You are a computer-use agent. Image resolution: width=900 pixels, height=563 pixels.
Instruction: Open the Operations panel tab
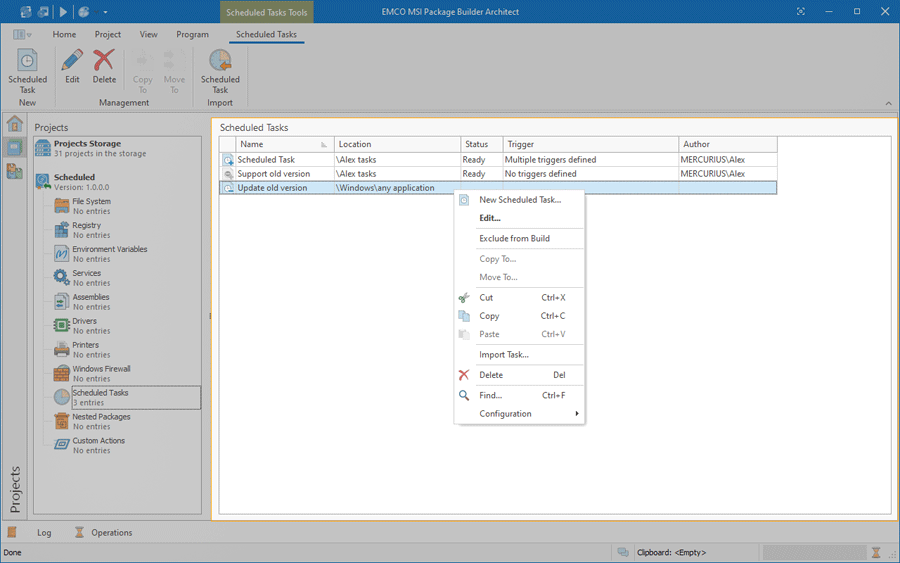[x=104, y=532]
